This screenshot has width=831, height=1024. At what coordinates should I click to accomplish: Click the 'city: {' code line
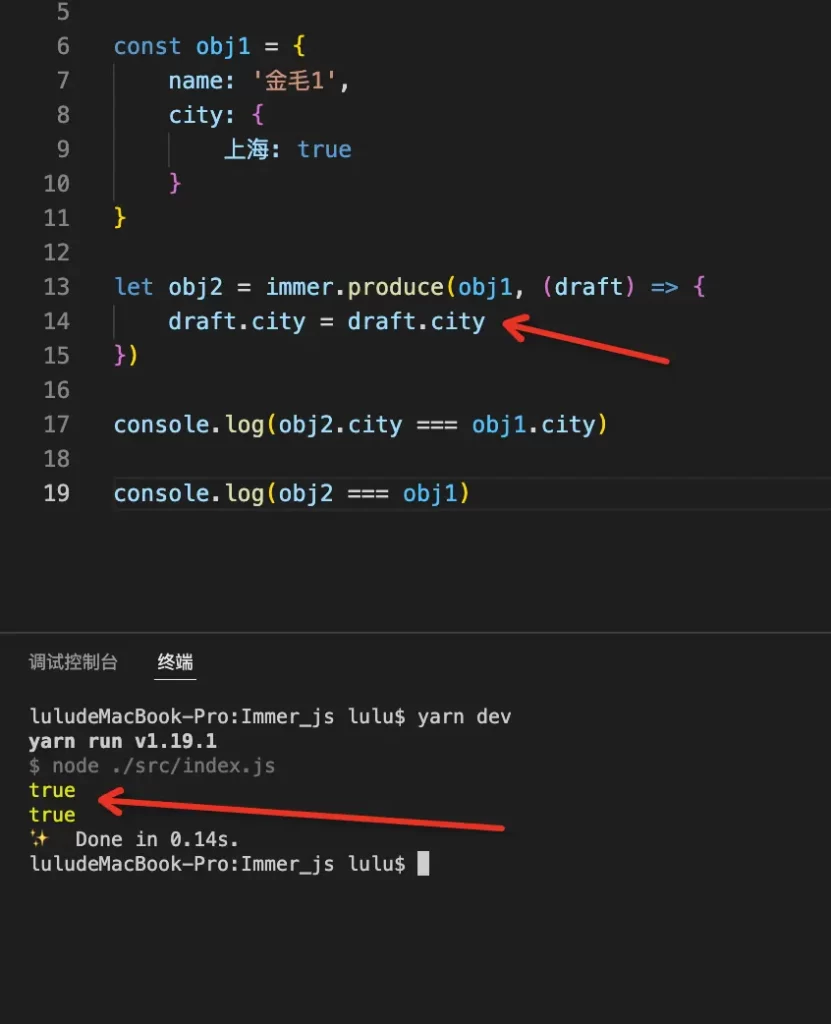(x=216, y=115)
